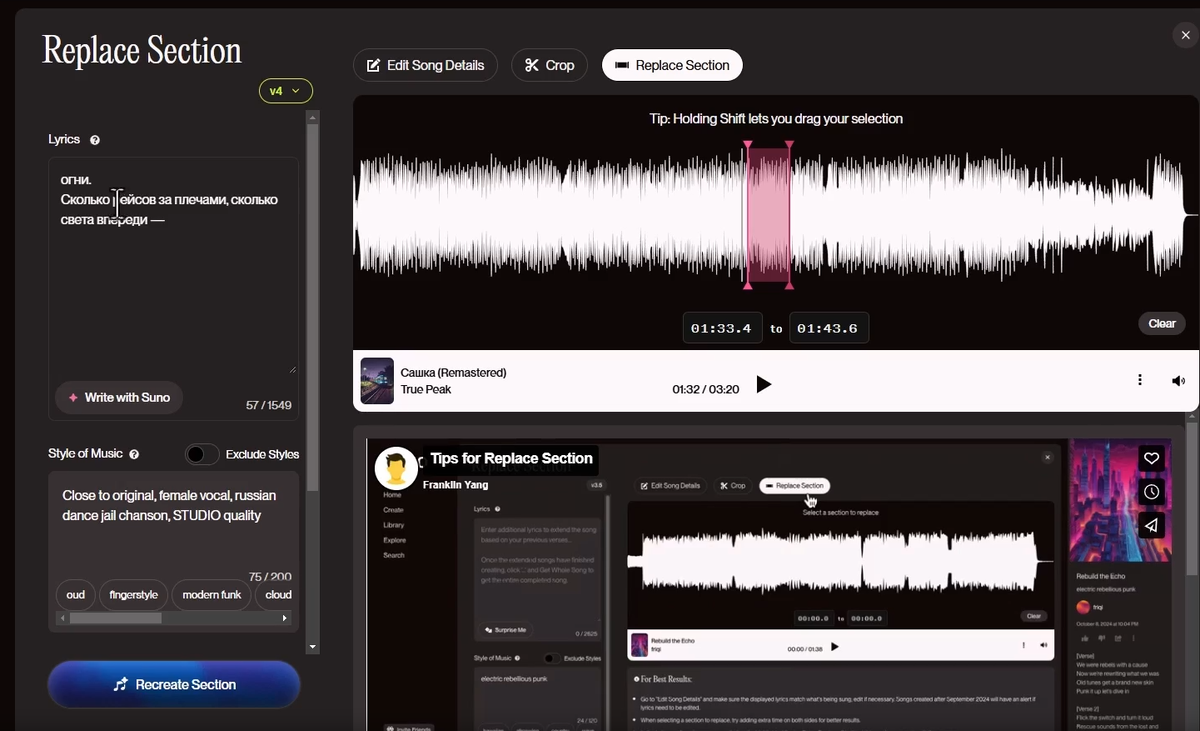1200x731 pixels.
Task: Like the tips video with heart icon
Action: point(1152,458)
